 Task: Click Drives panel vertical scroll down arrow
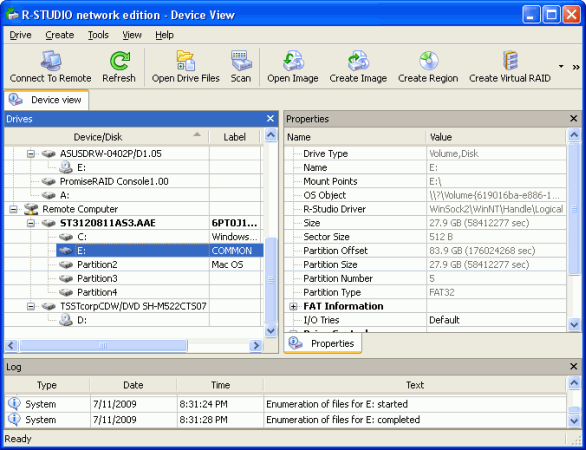[x=271, y=330]
